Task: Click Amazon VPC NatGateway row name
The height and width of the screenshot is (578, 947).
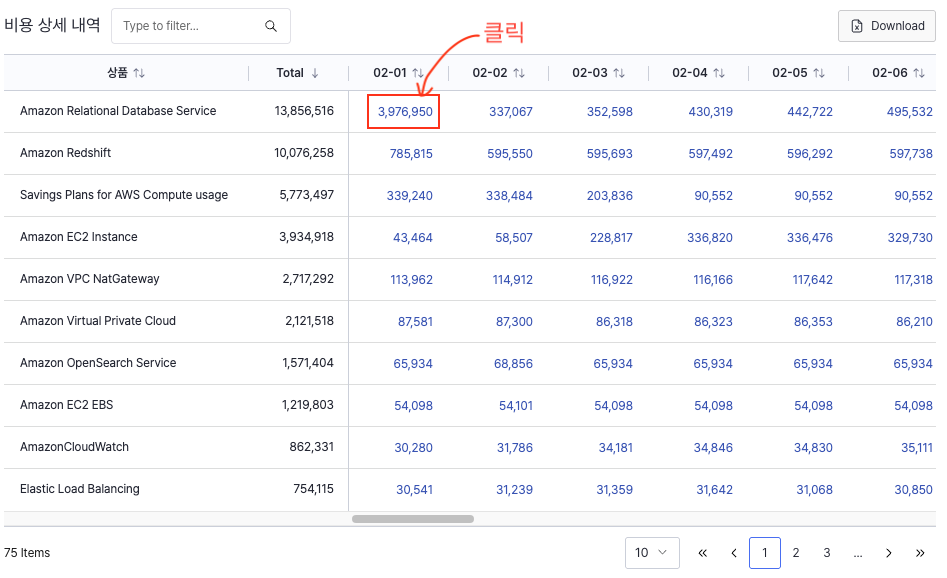Action: tap(90, 278)
